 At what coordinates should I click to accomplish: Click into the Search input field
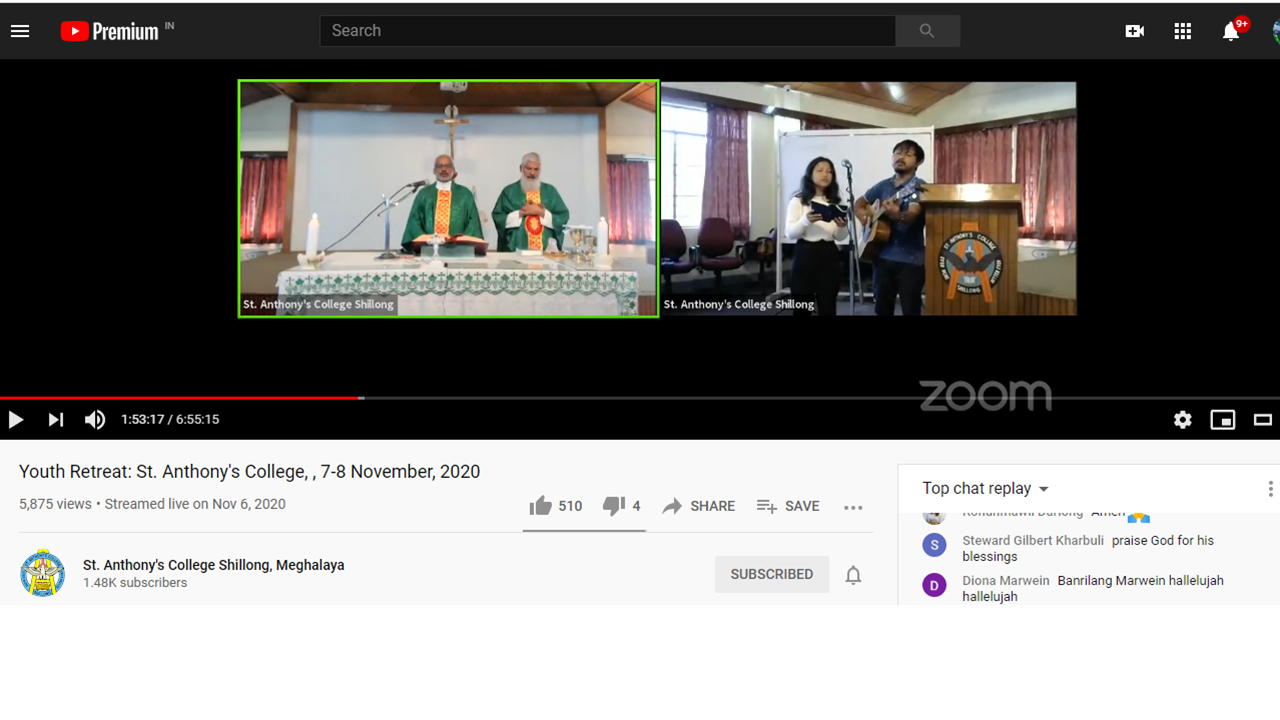tap(607, 31)
